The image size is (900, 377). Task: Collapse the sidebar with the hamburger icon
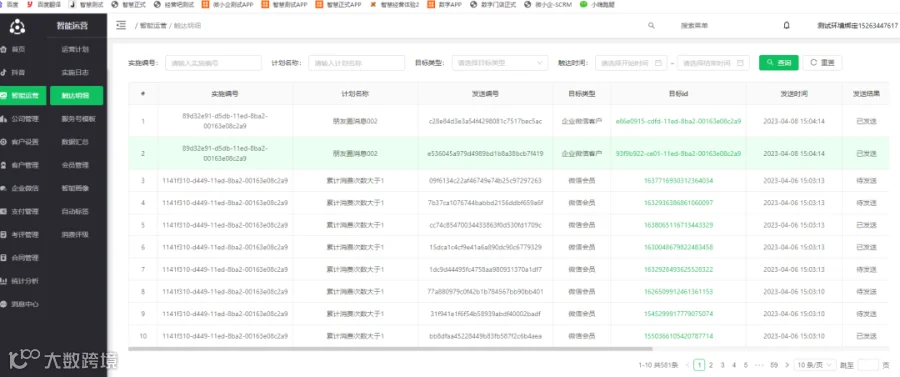tap(121, 25)
